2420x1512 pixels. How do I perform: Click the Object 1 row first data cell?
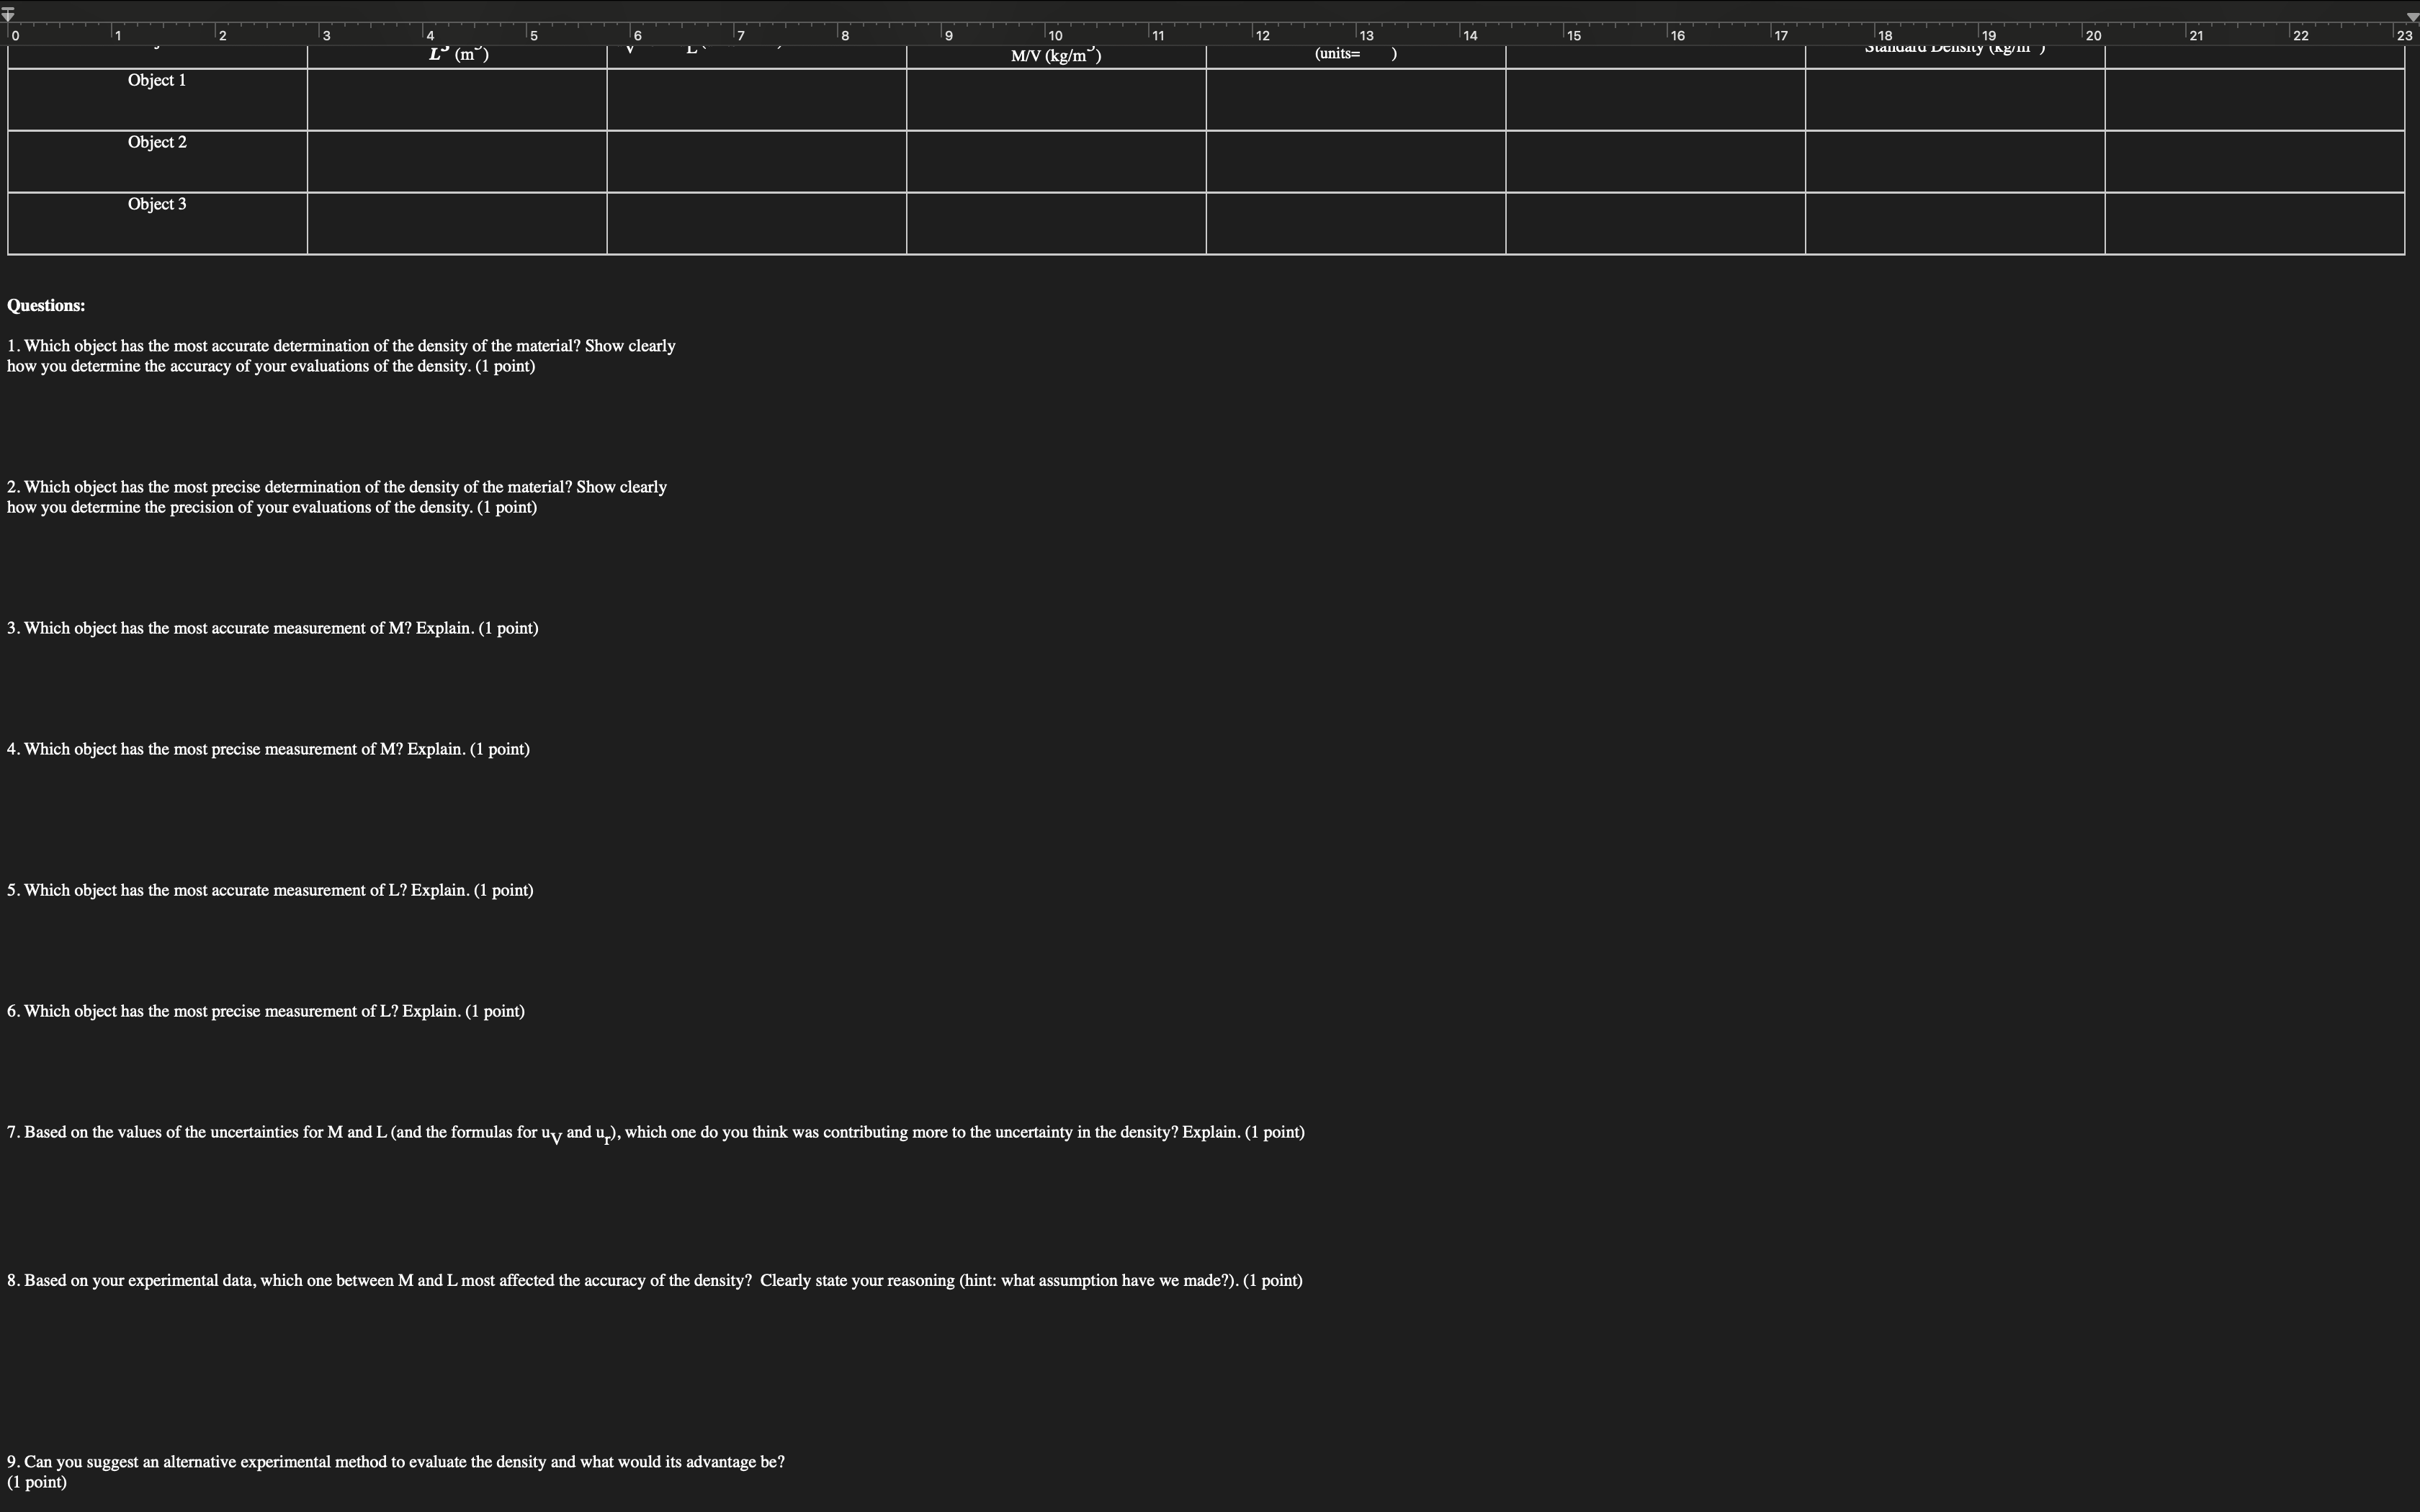pos(457,97)
